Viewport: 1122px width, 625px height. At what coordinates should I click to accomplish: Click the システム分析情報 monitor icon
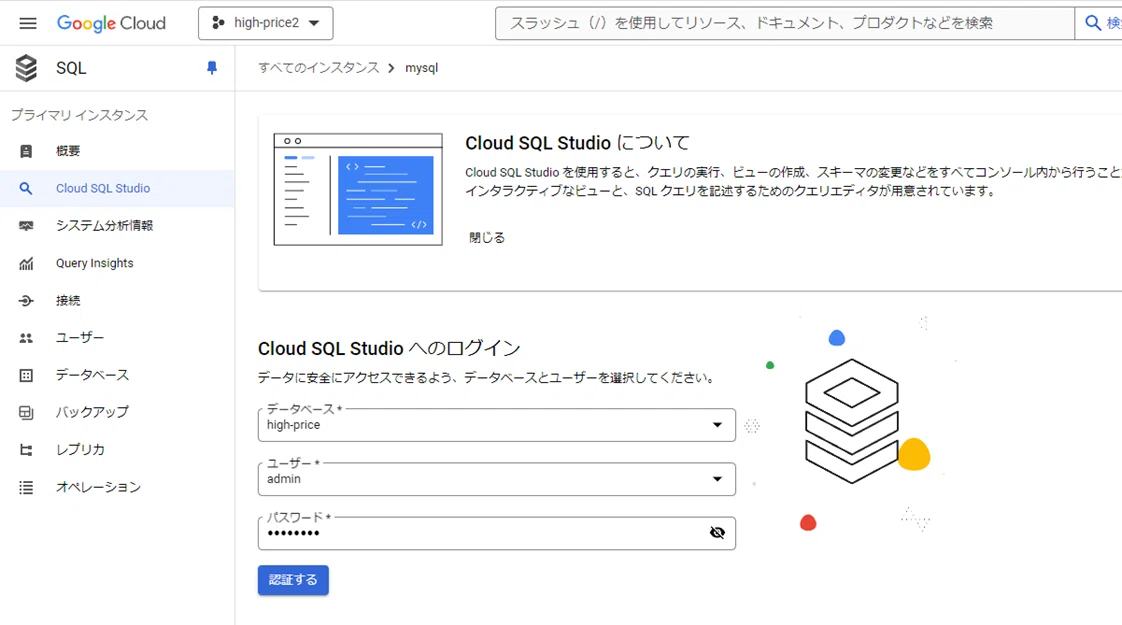click(26, 226)
